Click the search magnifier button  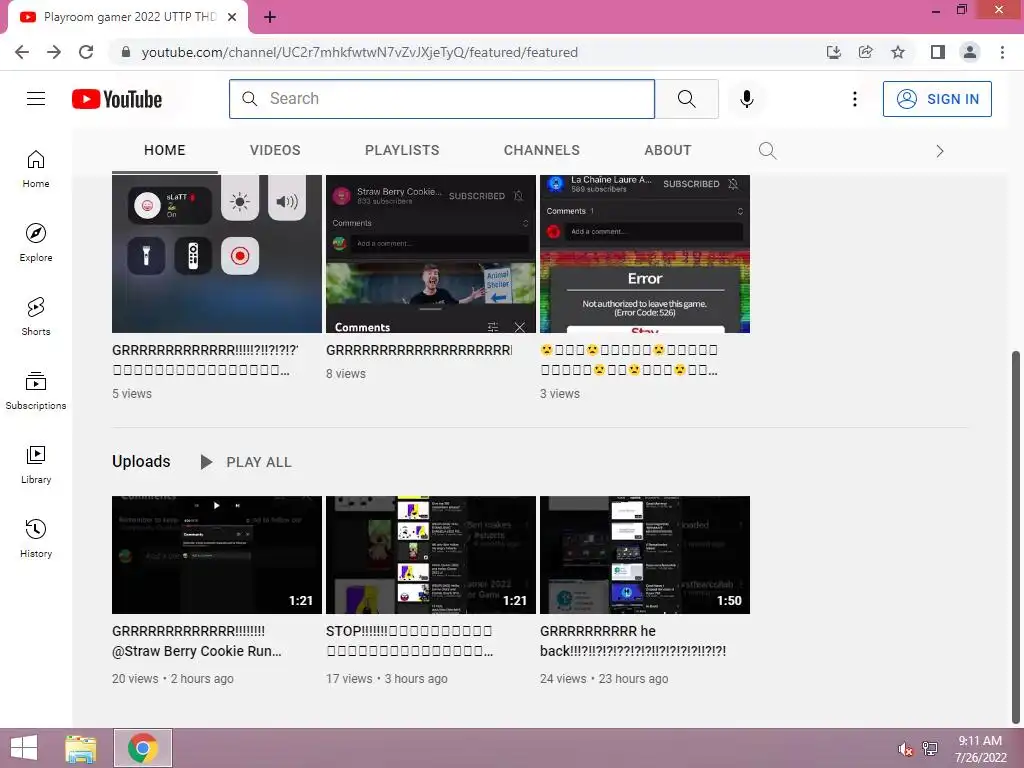686,99
